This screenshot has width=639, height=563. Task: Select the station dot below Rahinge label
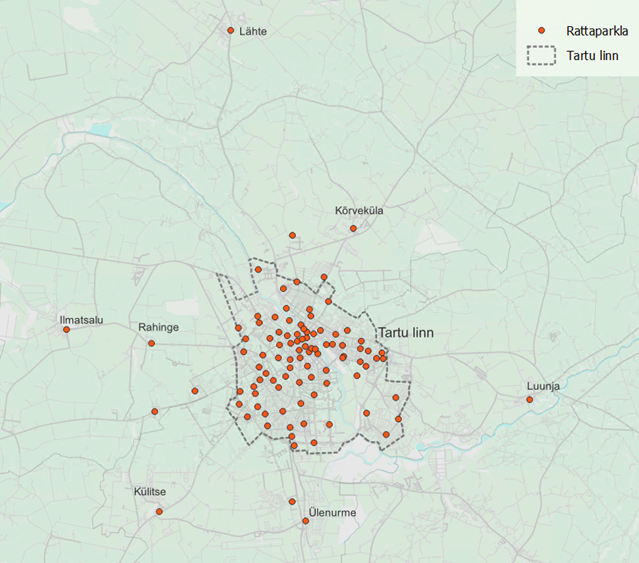(151, 343)
